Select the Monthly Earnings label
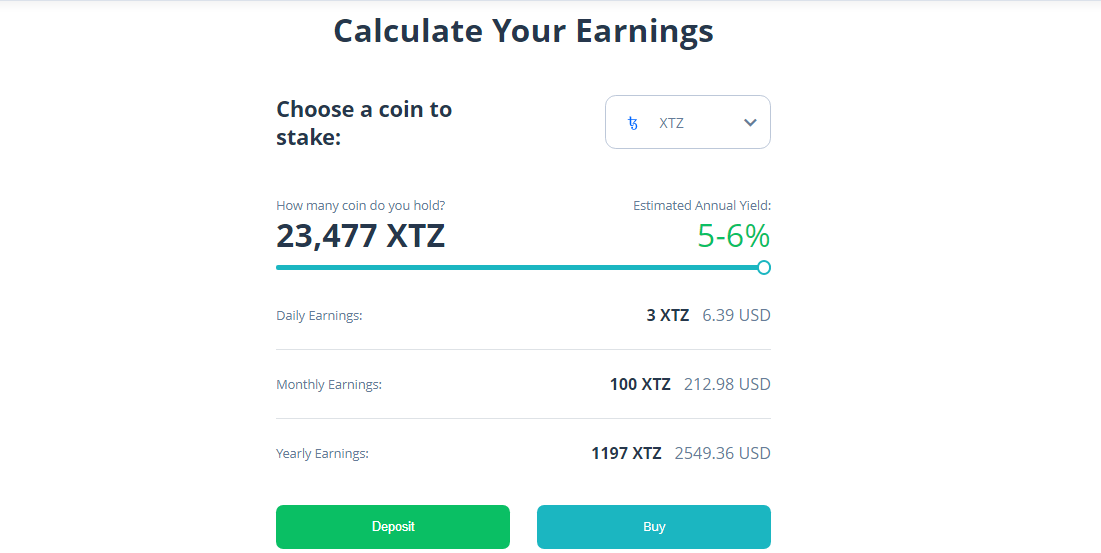This screenshot has width=1101, height=553. click(x=329, y=385)
